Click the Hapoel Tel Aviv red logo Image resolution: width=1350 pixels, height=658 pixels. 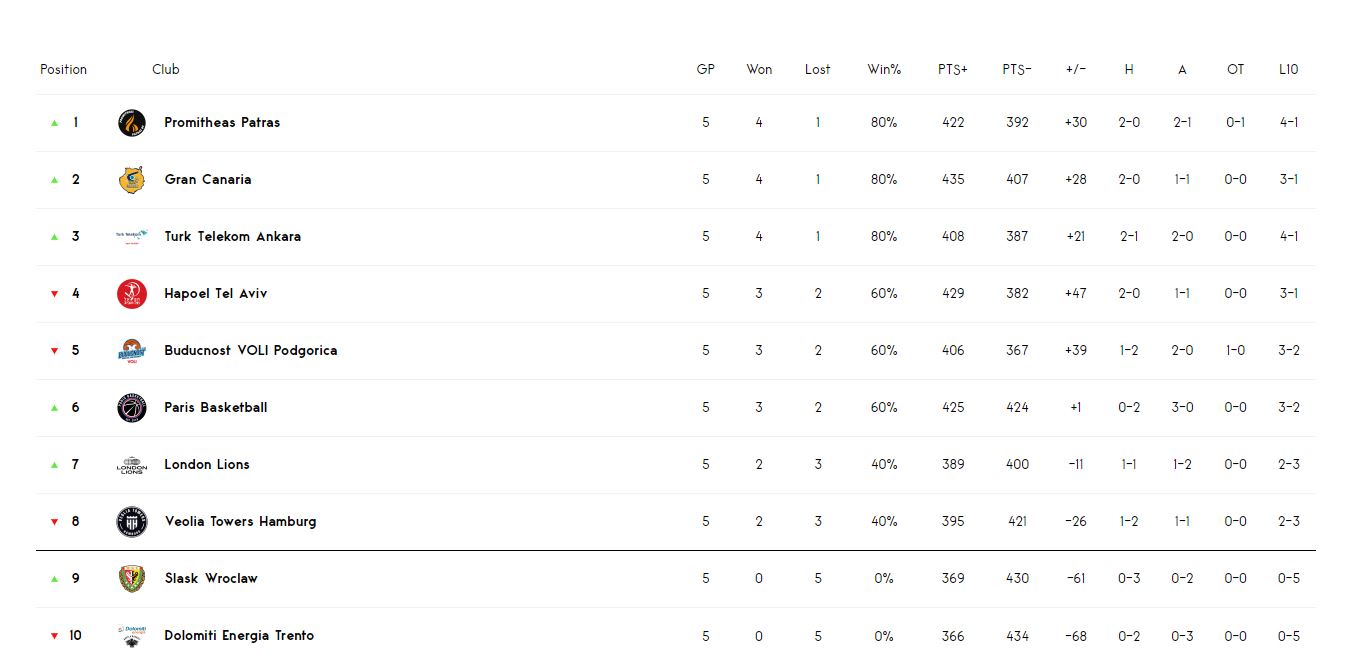click(131, 294)
